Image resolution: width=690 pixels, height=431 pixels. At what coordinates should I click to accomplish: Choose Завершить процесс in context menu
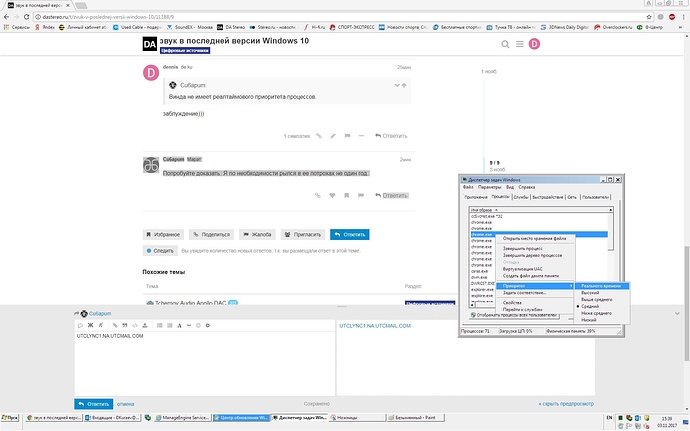(x=523, y=249)
